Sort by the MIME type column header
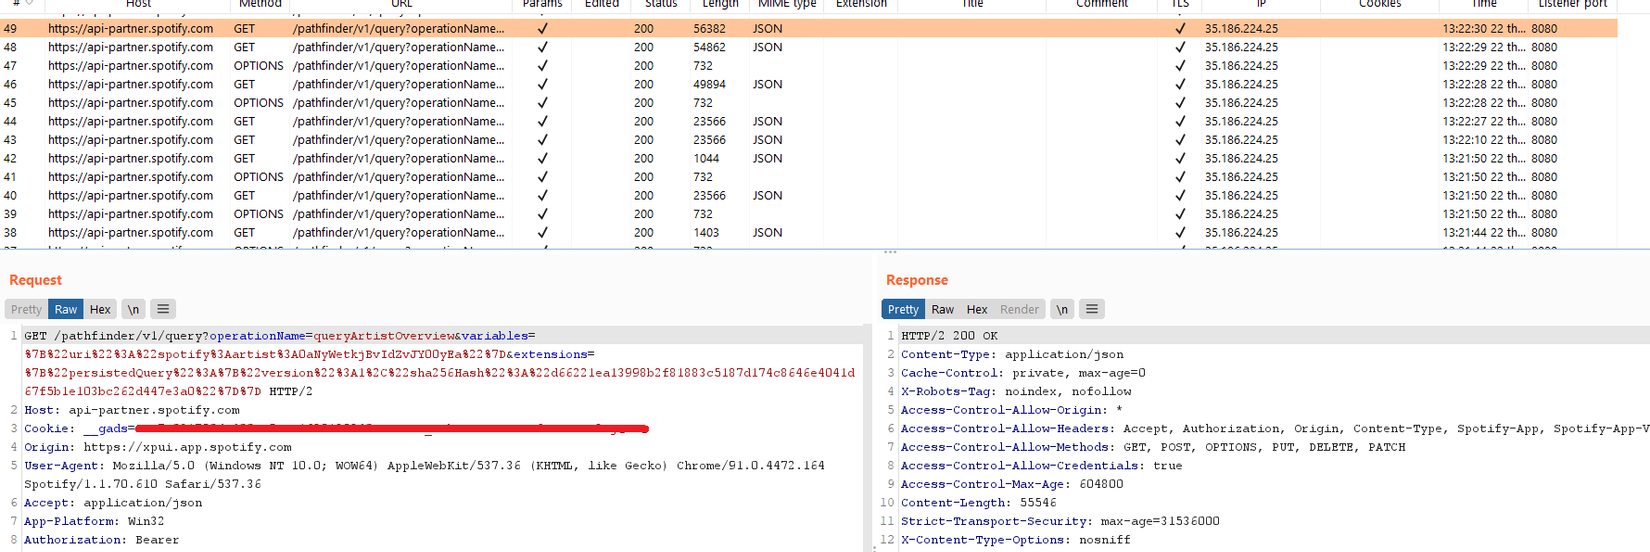The height and width of the screenshot is (552, 1650). click(787, 4)
